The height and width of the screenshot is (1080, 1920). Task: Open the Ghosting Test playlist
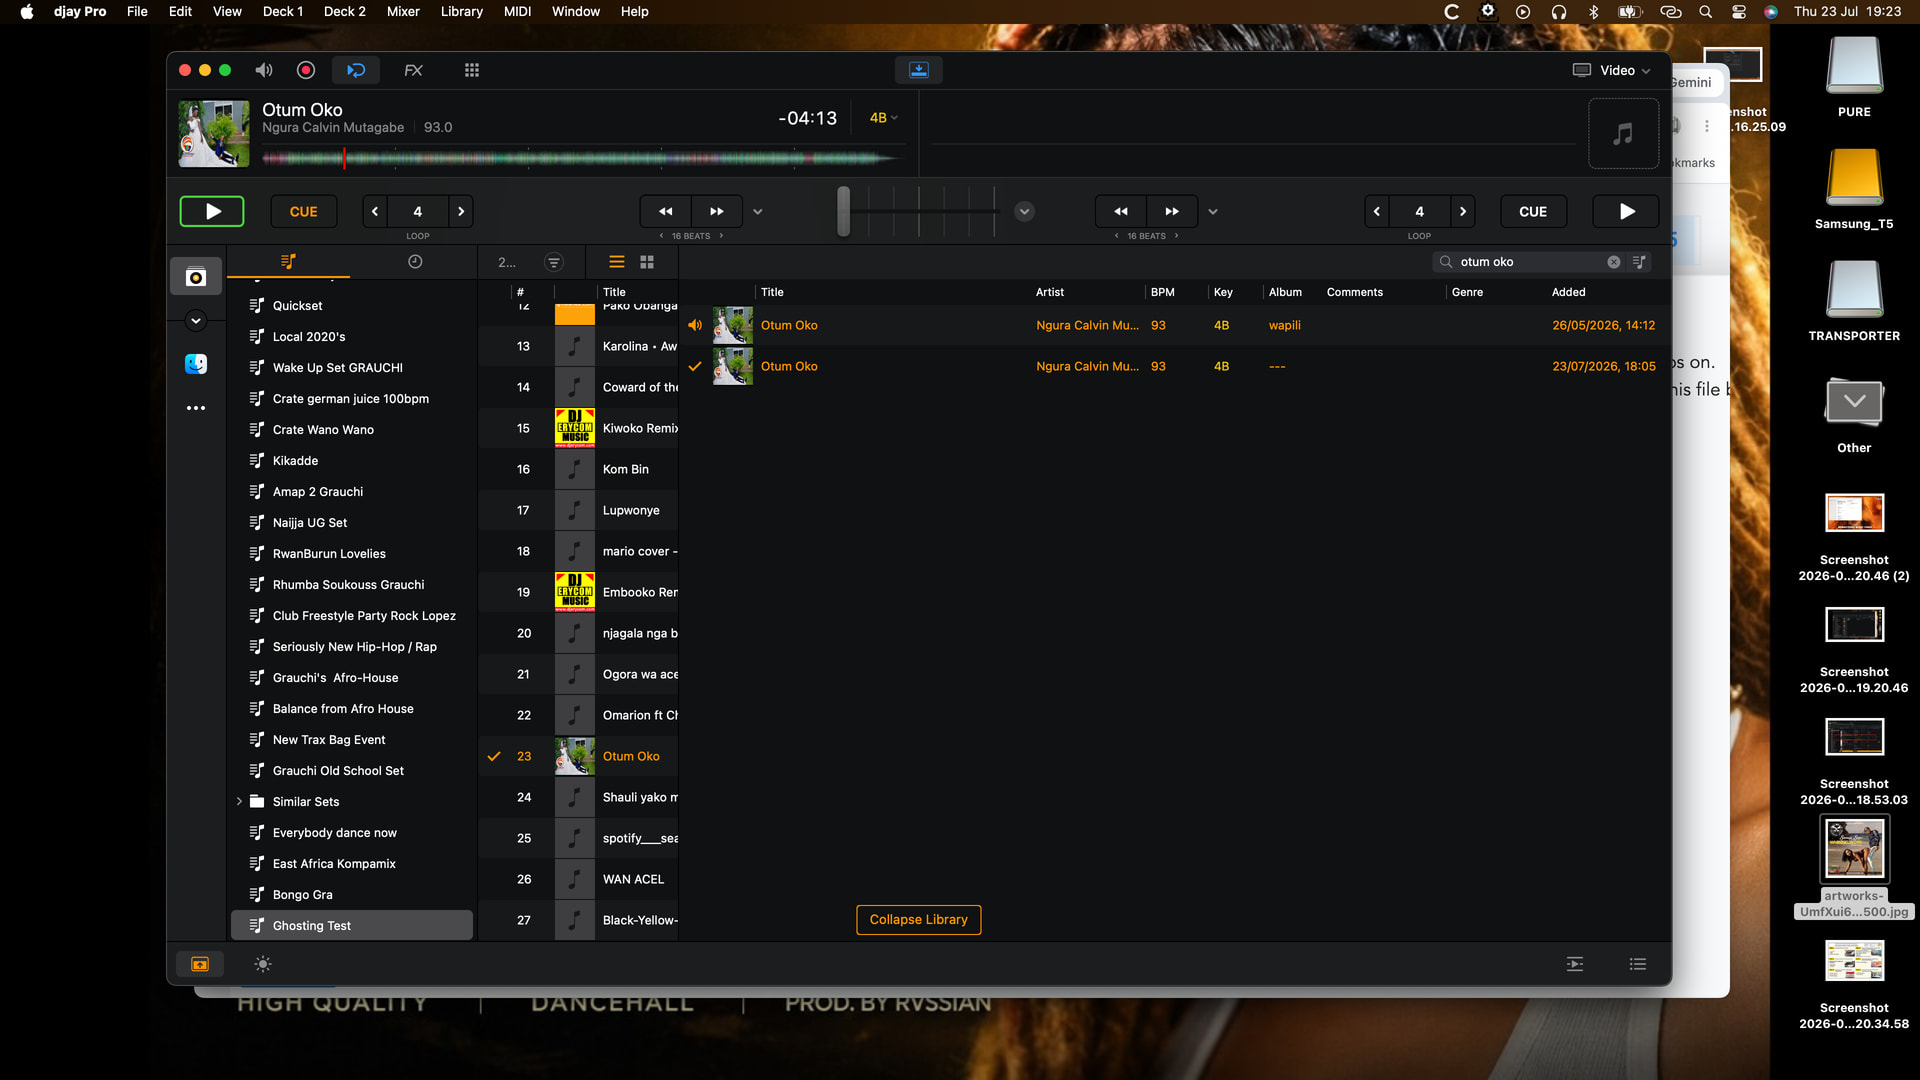(352, 926)
